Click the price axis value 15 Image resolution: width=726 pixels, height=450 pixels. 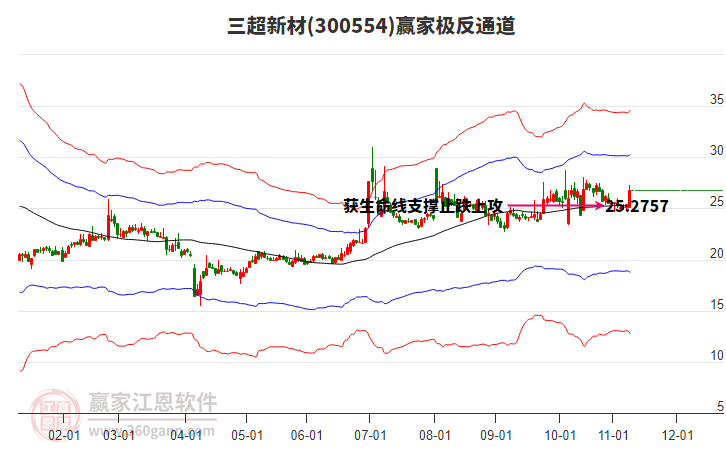coord(717,305)
